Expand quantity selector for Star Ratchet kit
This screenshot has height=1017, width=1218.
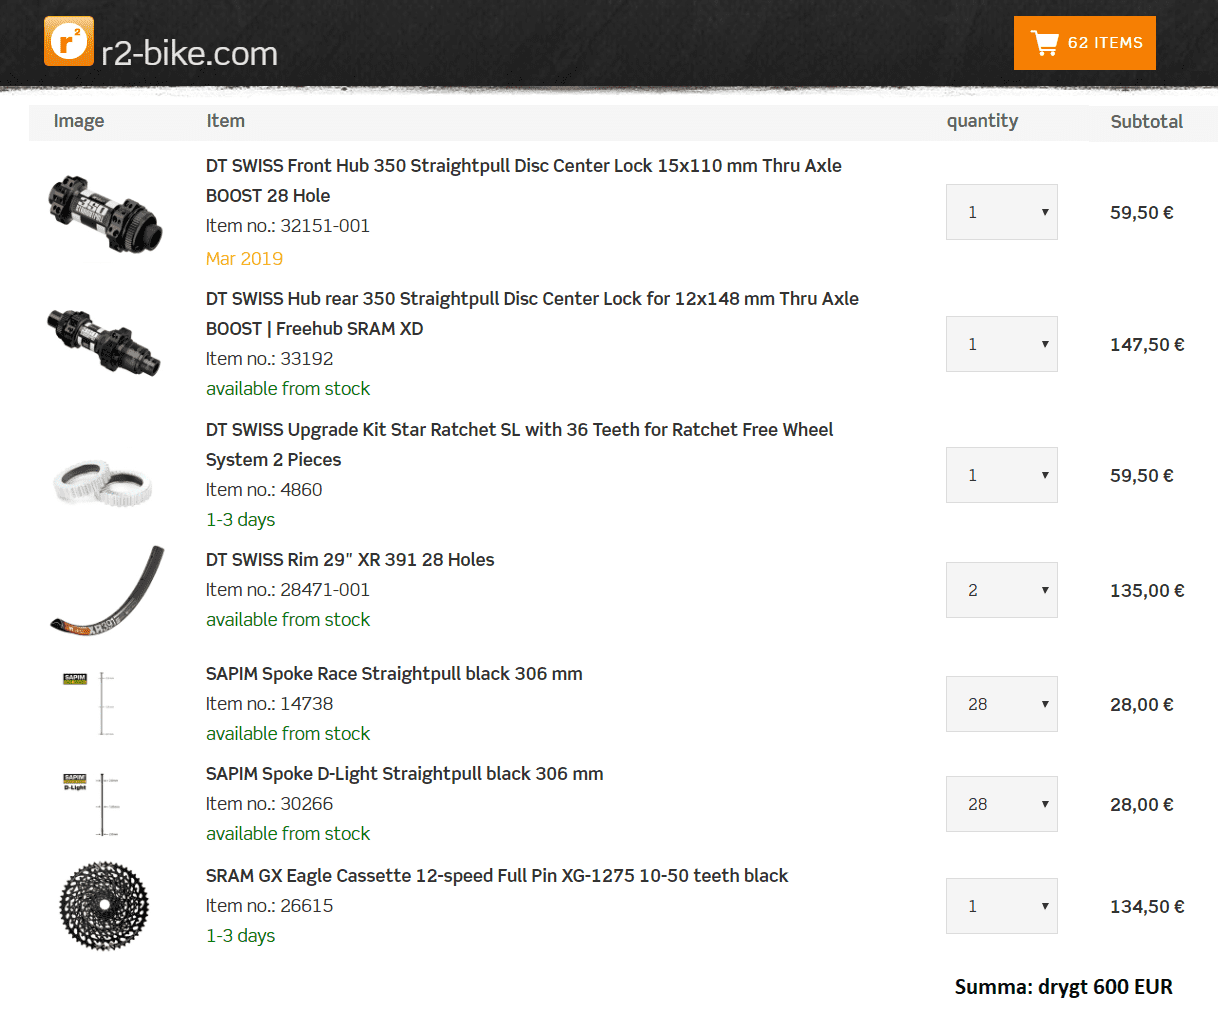(1001, 475)
